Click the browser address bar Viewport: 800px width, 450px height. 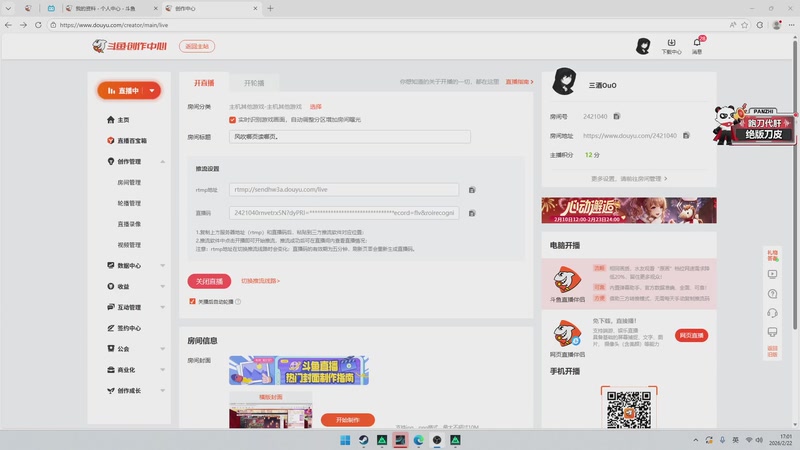pyautogui.click(x=388, y=25)
